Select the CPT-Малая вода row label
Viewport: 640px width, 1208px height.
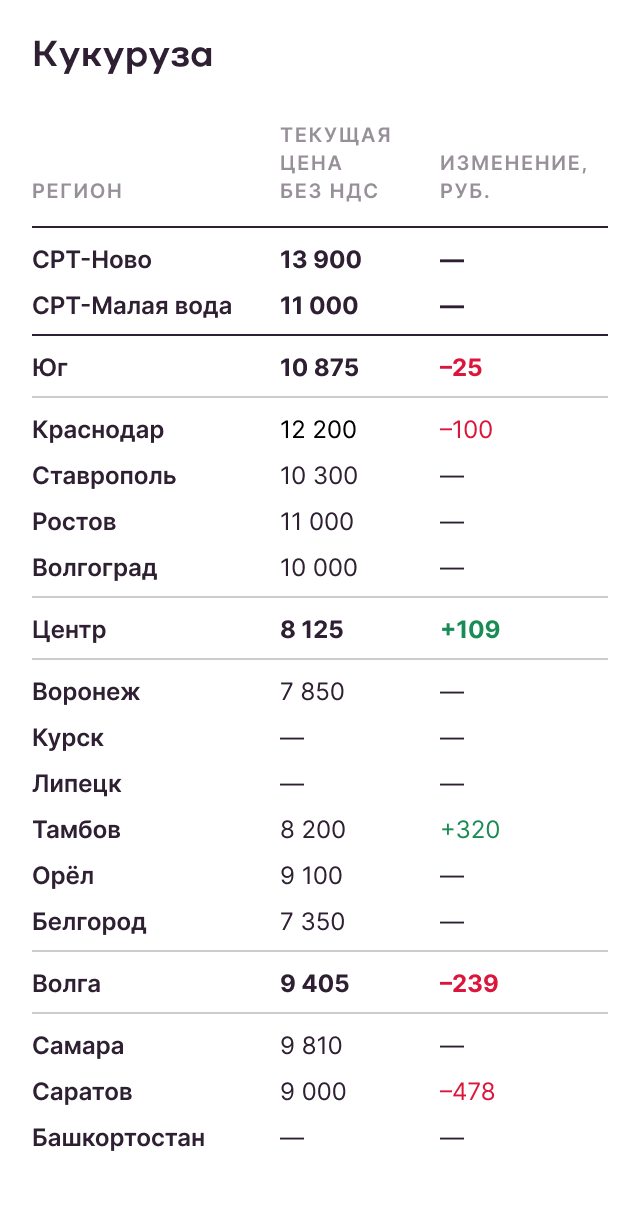point(132,307)
